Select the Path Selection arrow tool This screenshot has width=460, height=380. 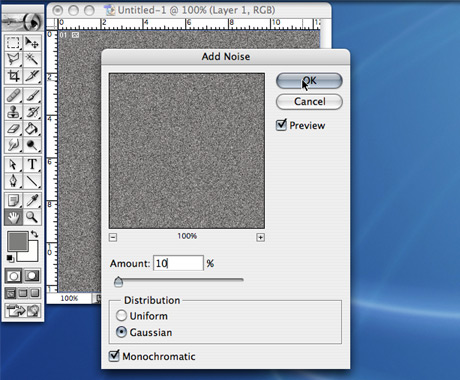point(14,165)
